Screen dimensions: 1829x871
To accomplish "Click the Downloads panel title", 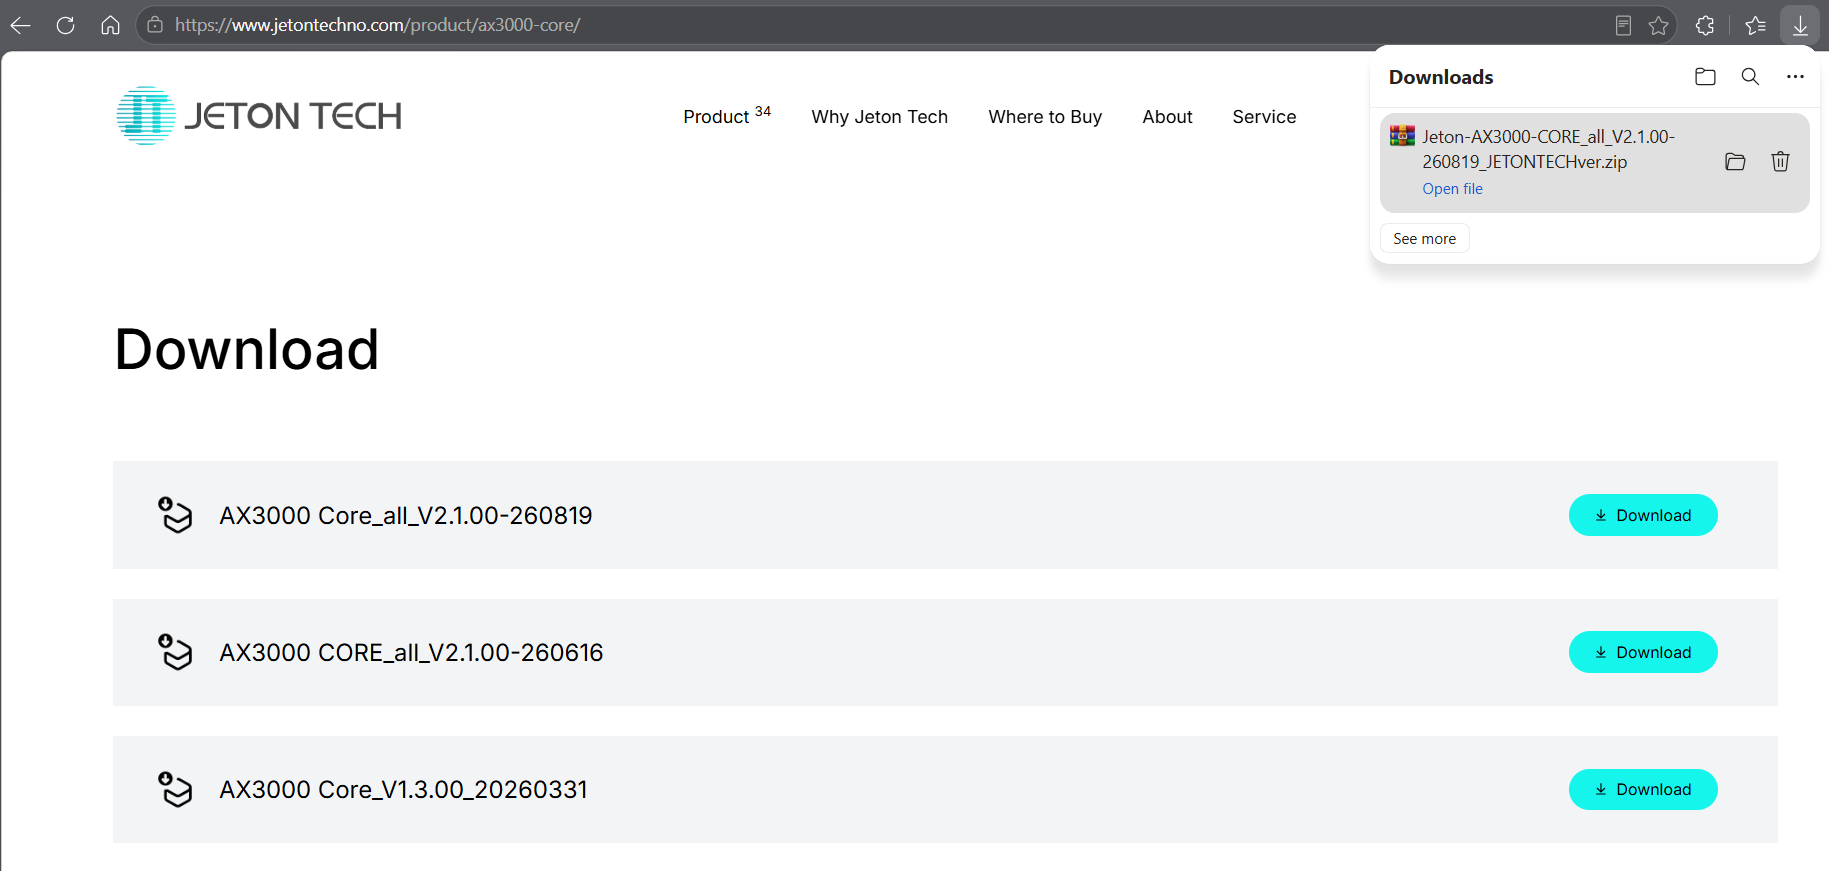I will pyautogui.click(x=1441, y=77).
